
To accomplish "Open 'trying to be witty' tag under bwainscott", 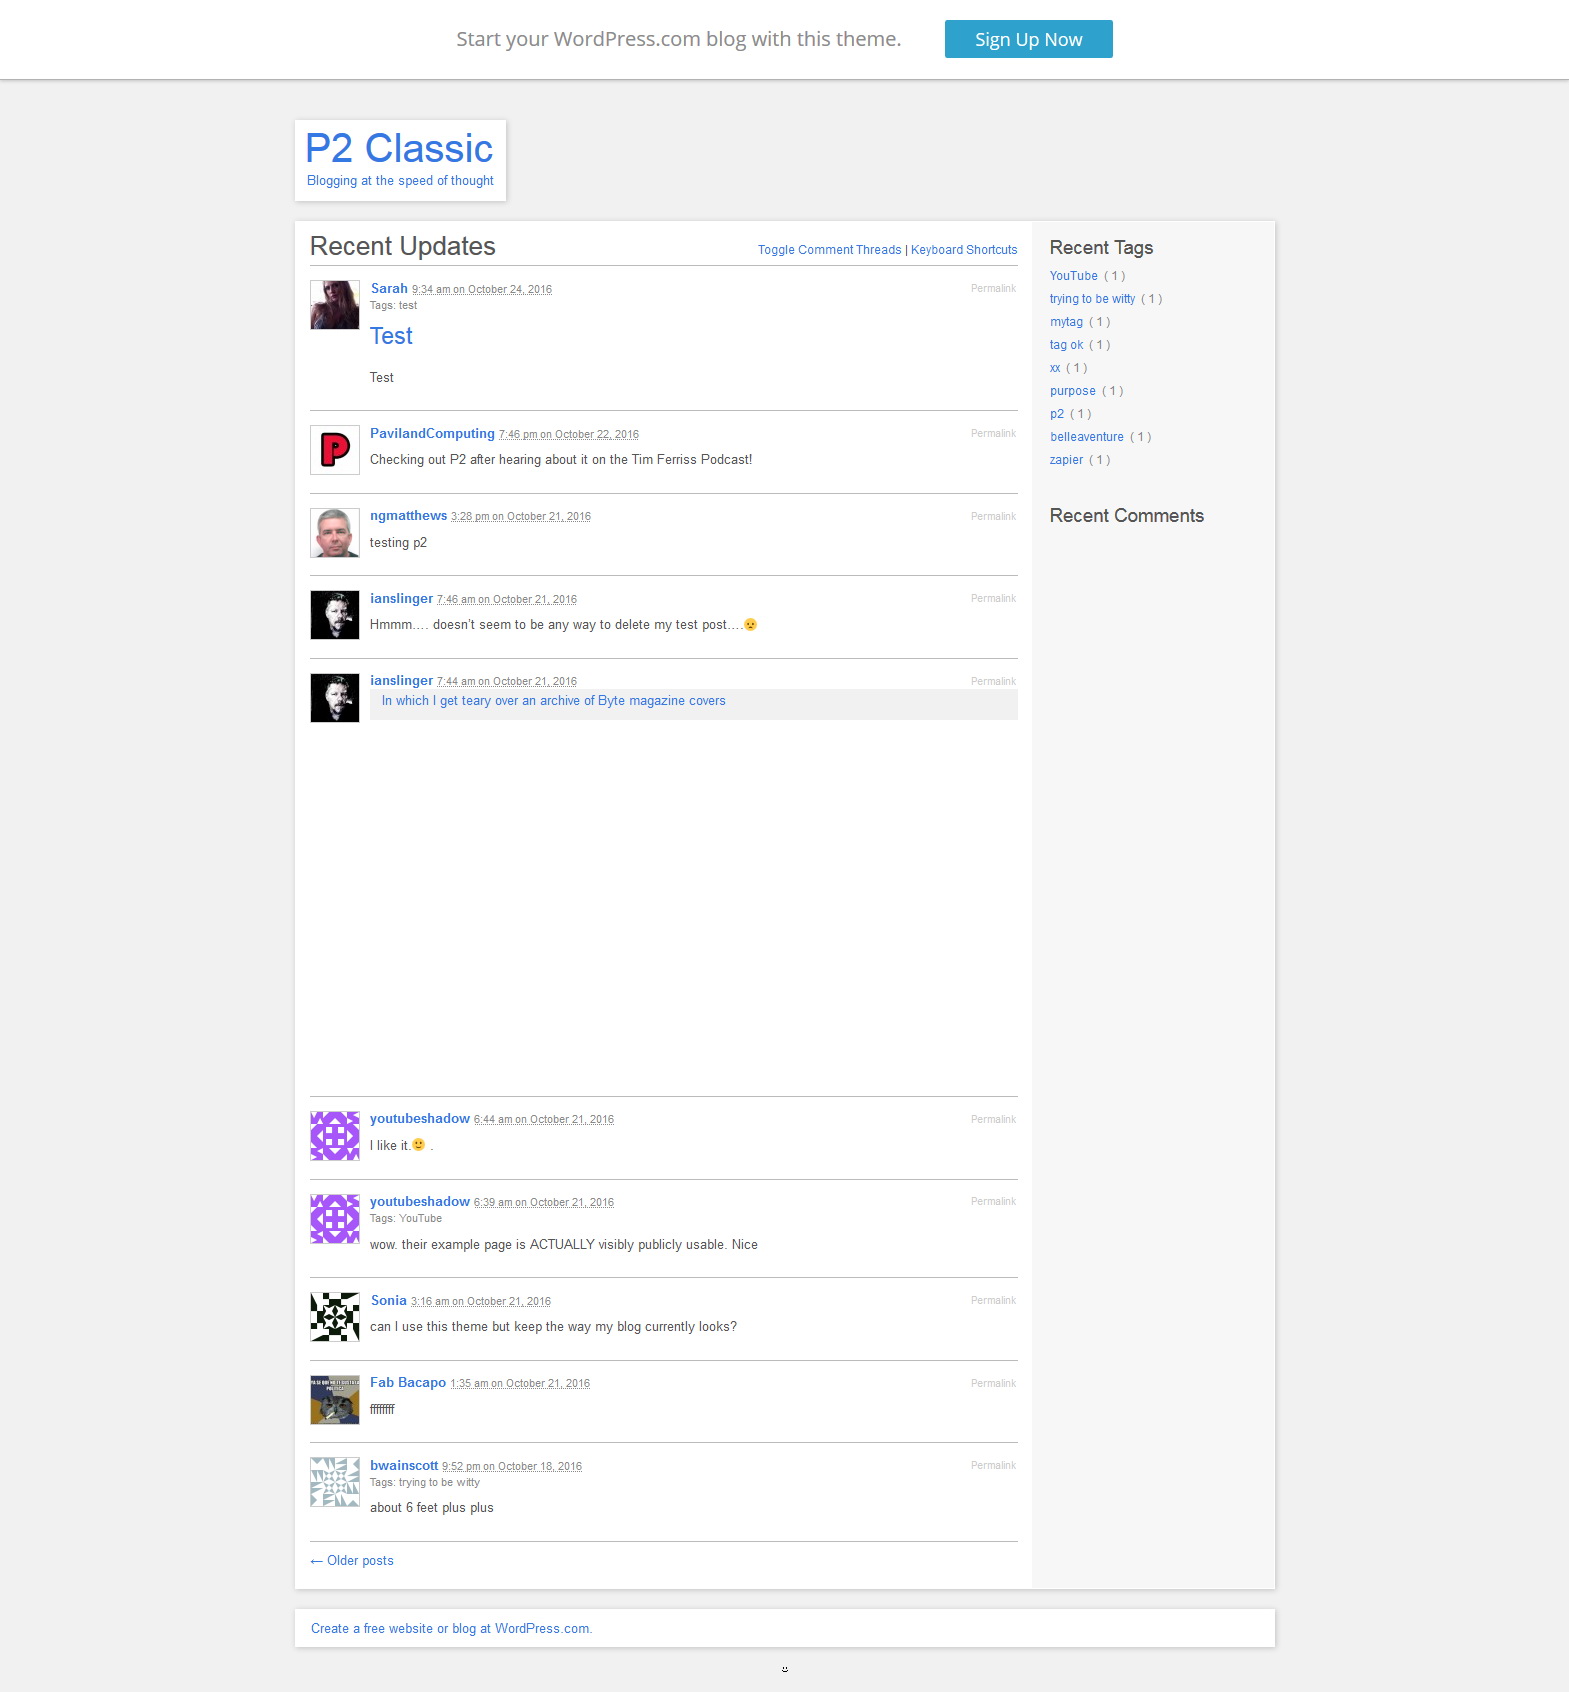I will (x=439, y=1482).
